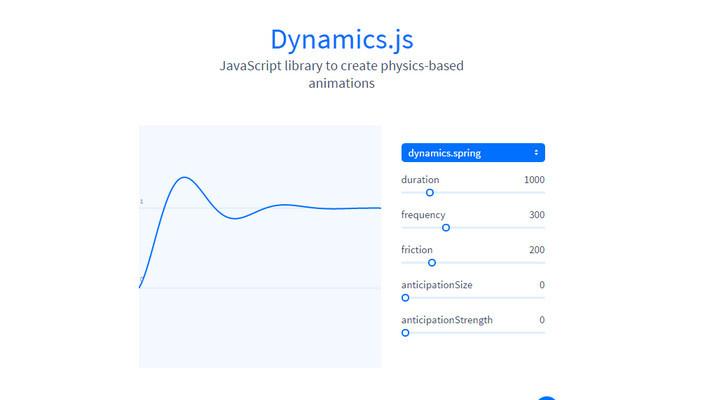Click the anticipationStrength label
The height and width of the screenshot is (400, 726).
(447, 320)
